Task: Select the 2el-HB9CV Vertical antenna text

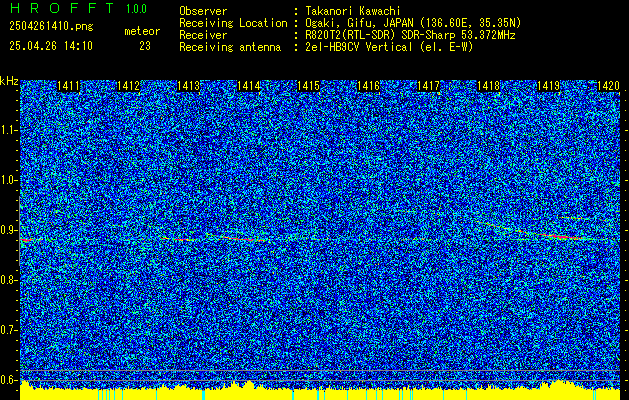Action: coord(389,47)
